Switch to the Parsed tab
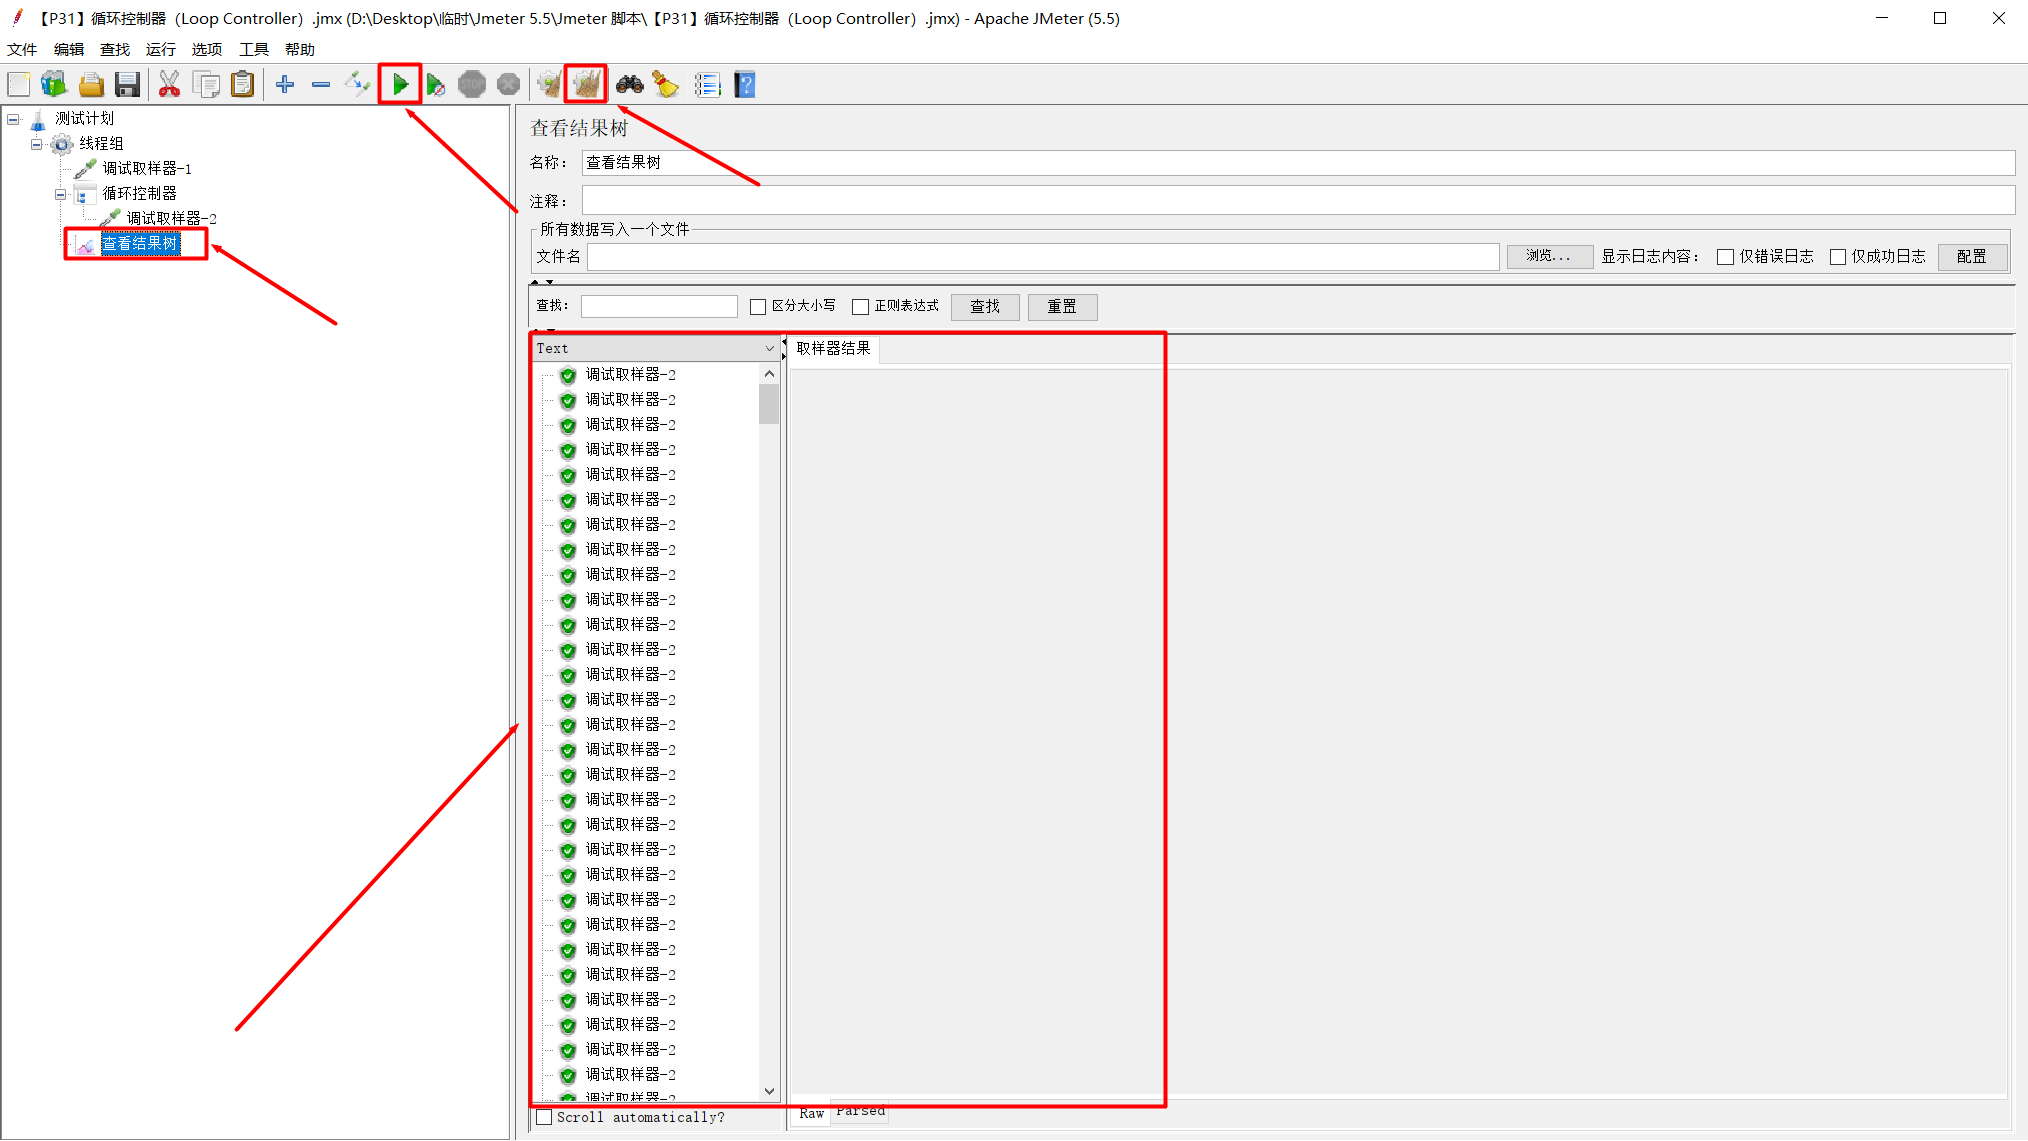The height and width of the screenshot is (1141, 2028). (x=859, y=1112)
